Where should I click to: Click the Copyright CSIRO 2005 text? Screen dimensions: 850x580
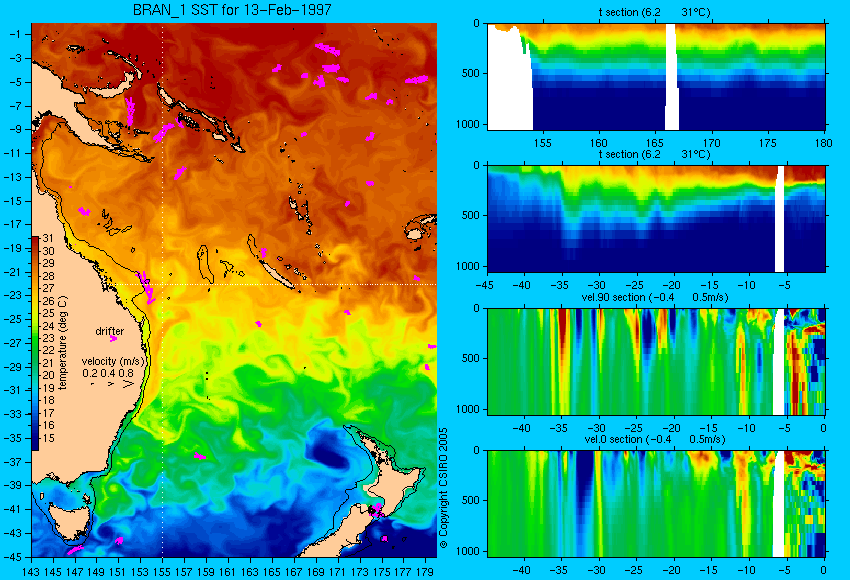[x=443, y=488]
